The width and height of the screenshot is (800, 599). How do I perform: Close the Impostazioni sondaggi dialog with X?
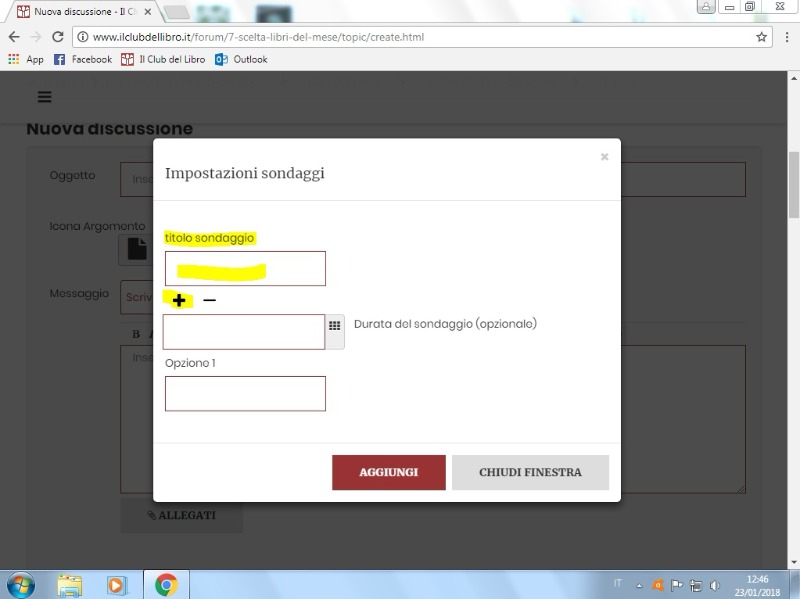[x=604, y=157]
